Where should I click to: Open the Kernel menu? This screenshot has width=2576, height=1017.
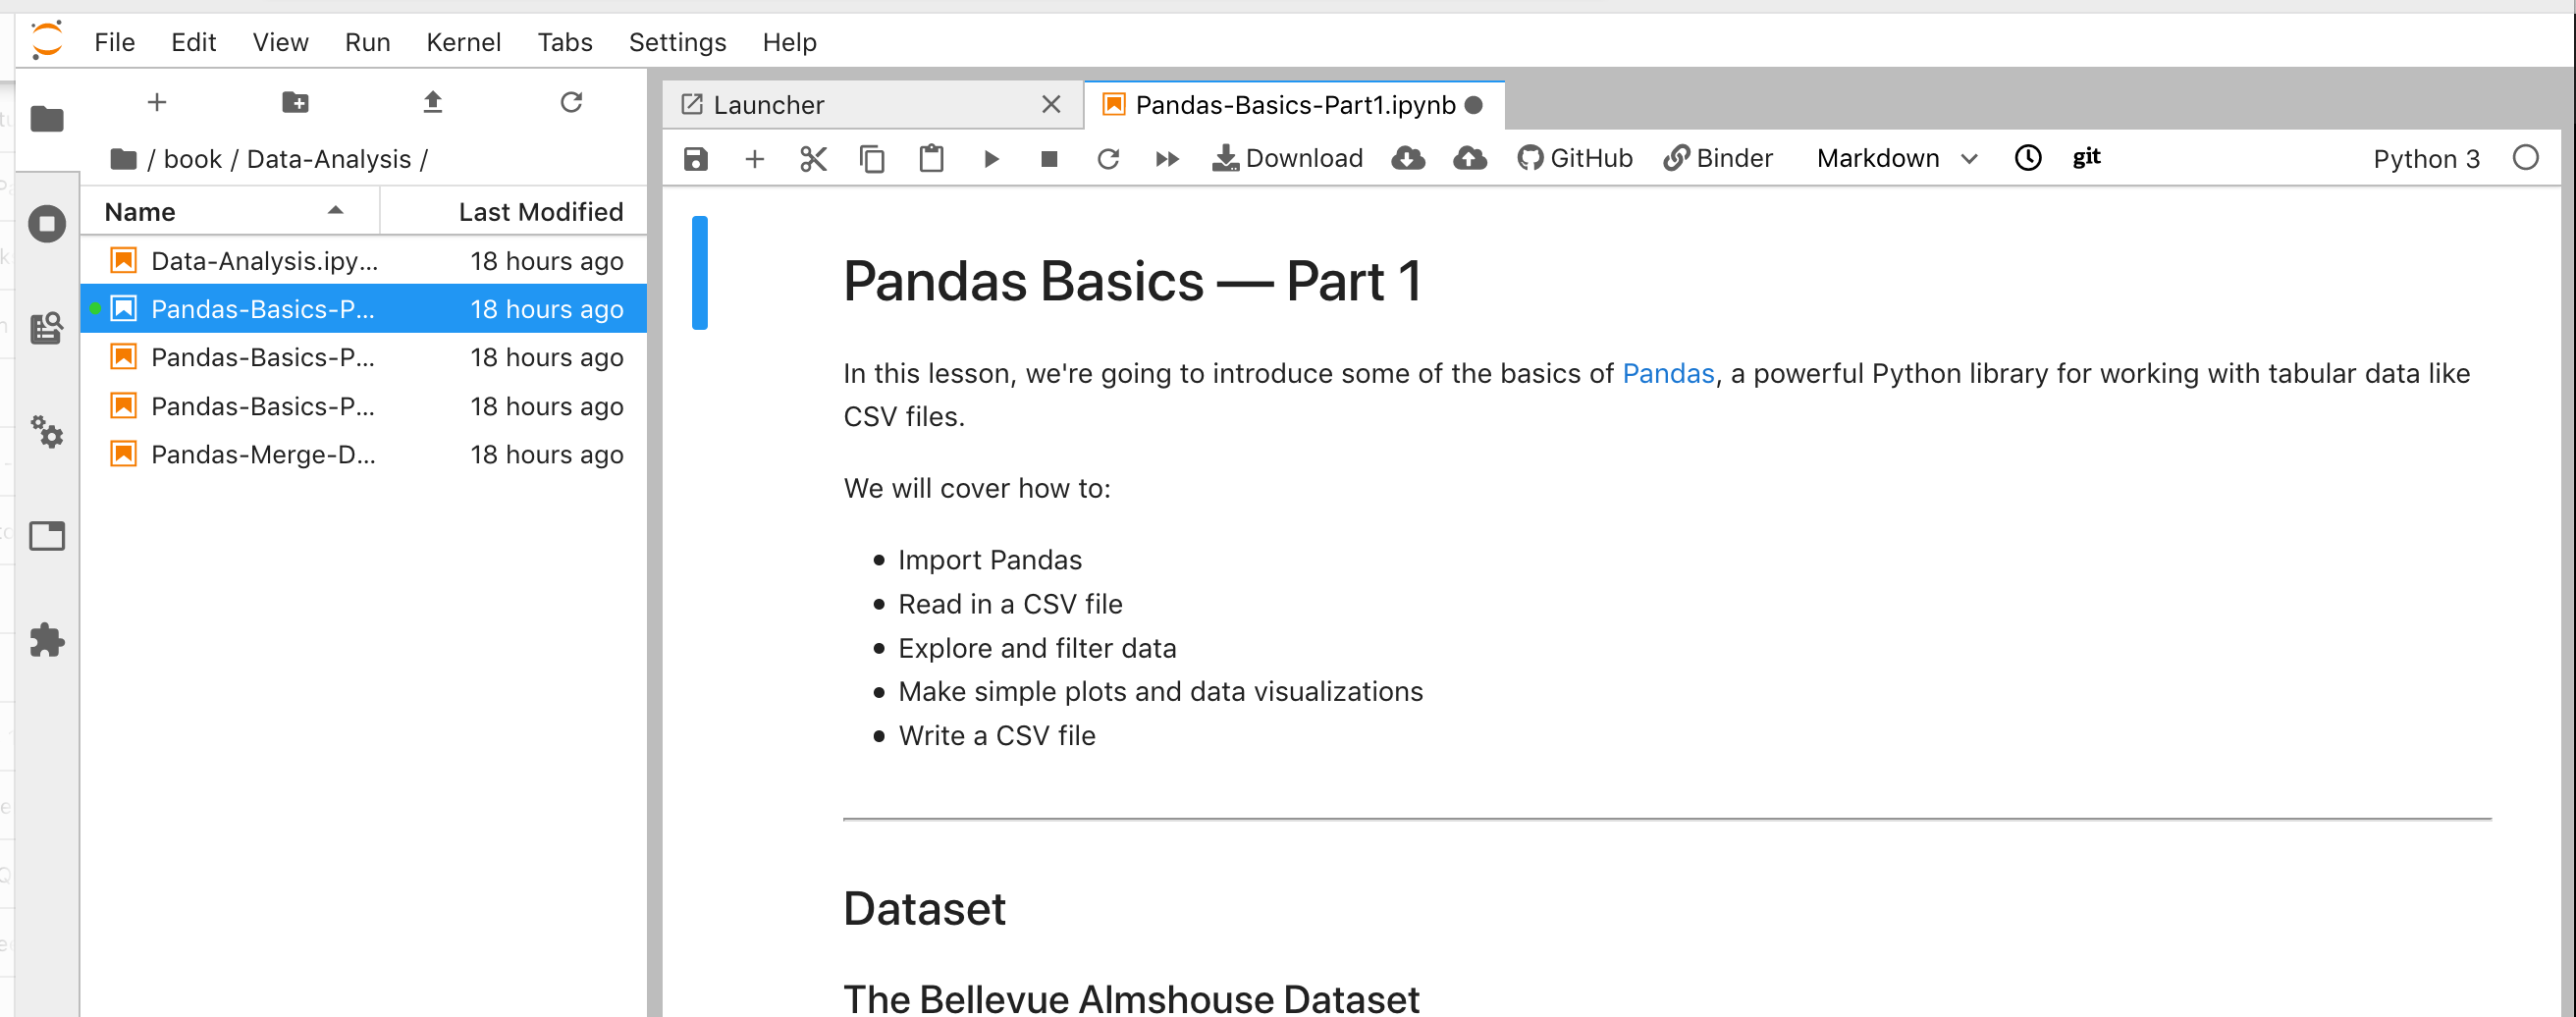tap(463, 42)
